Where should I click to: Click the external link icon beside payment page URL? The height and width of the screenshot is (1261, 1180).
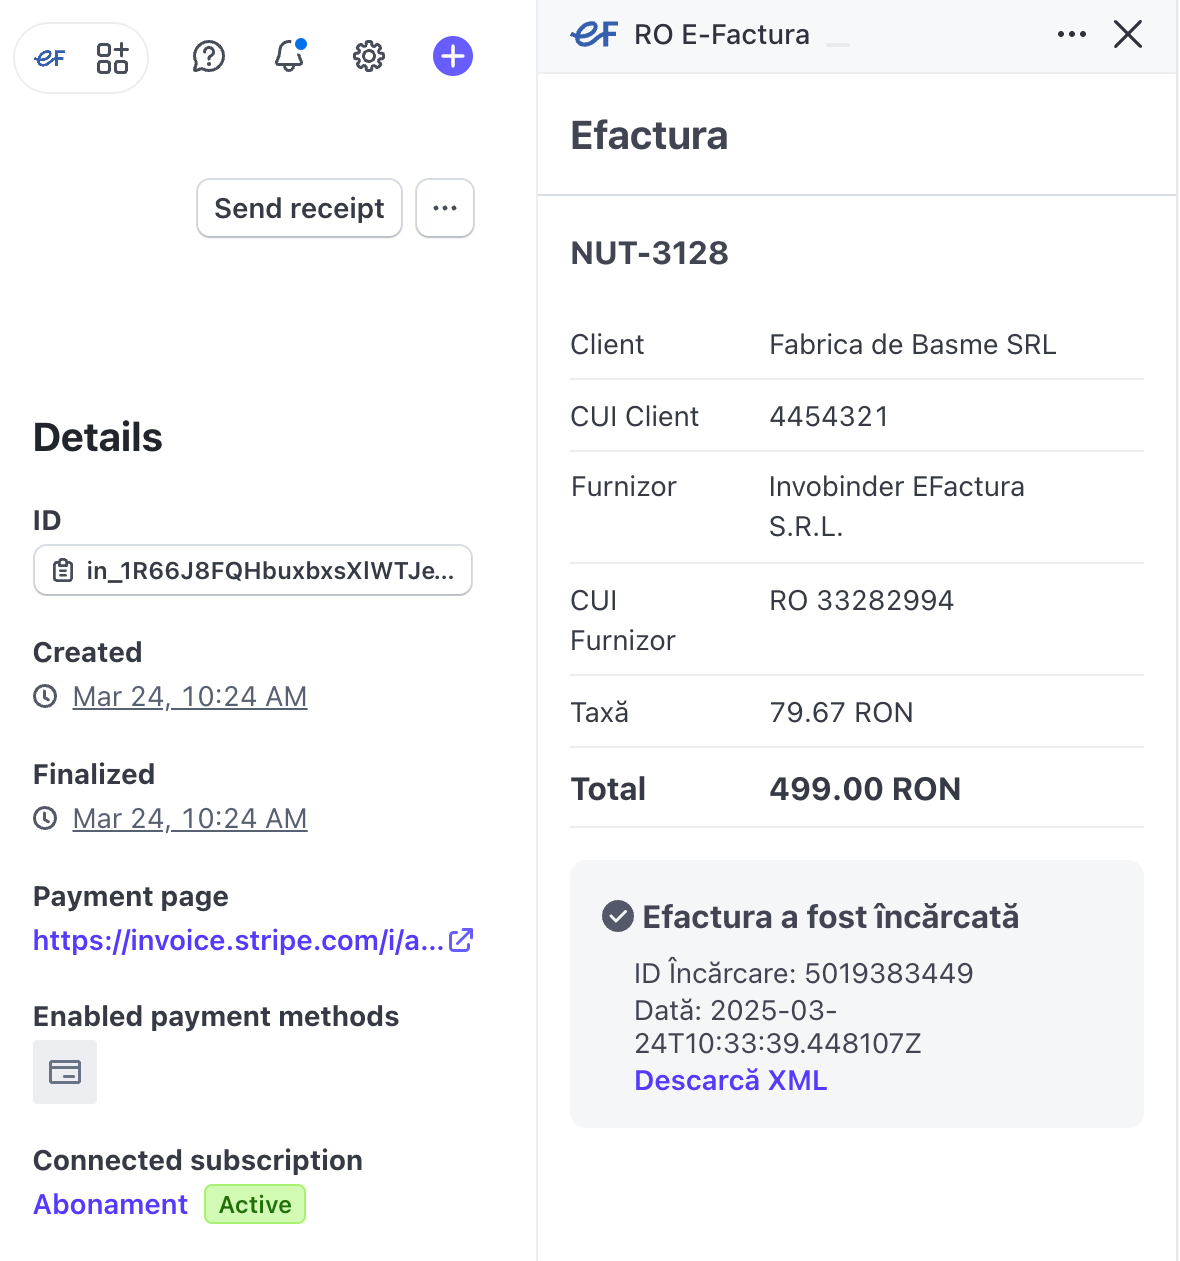[x=461, y=940]
